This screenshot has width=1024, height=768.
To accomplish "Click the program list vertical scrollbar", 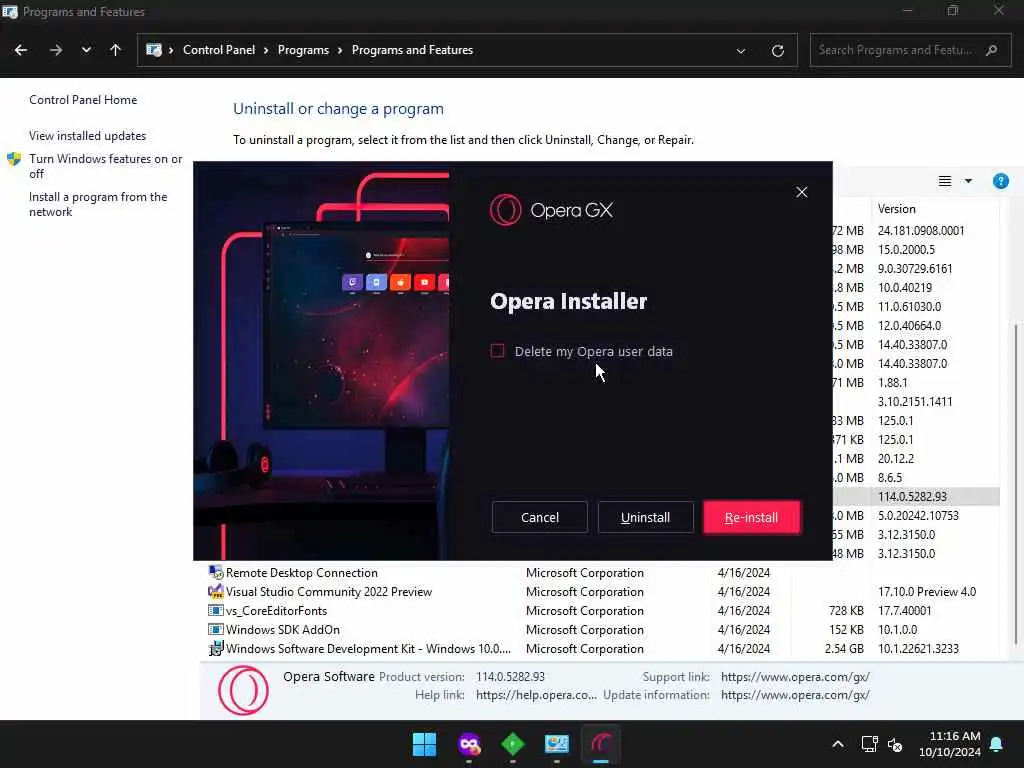I will [1016, 483].
